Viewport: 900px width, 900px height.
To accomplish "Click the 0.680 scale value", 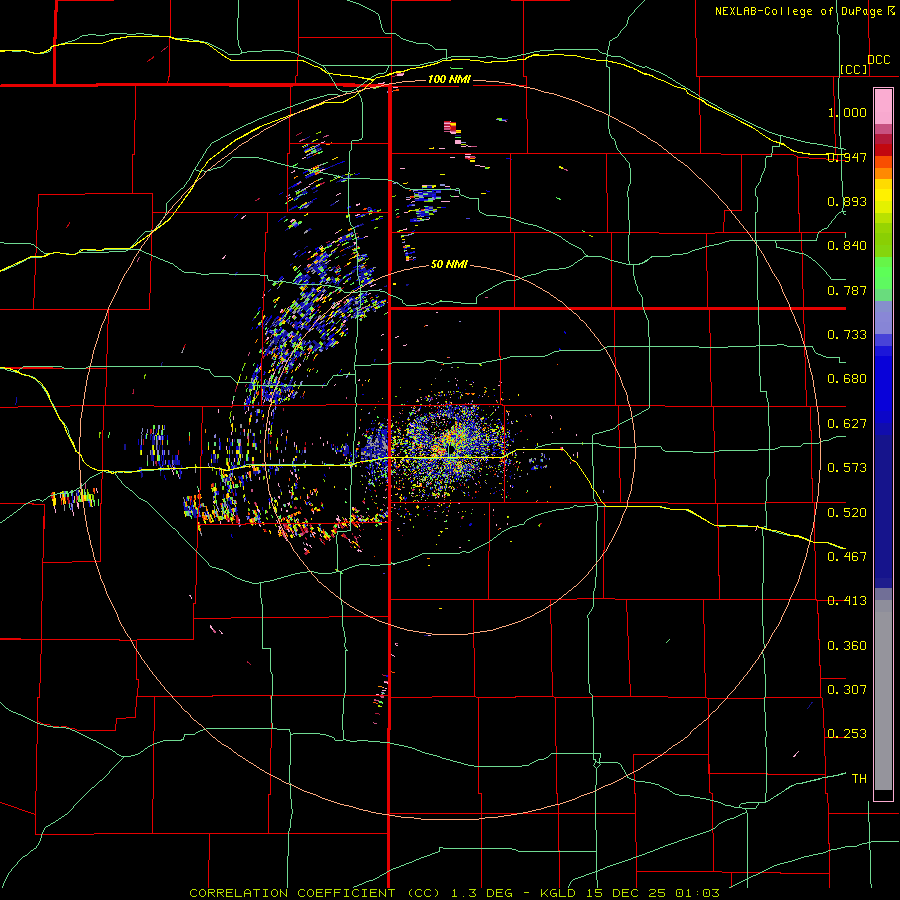I will click(847, 379).
